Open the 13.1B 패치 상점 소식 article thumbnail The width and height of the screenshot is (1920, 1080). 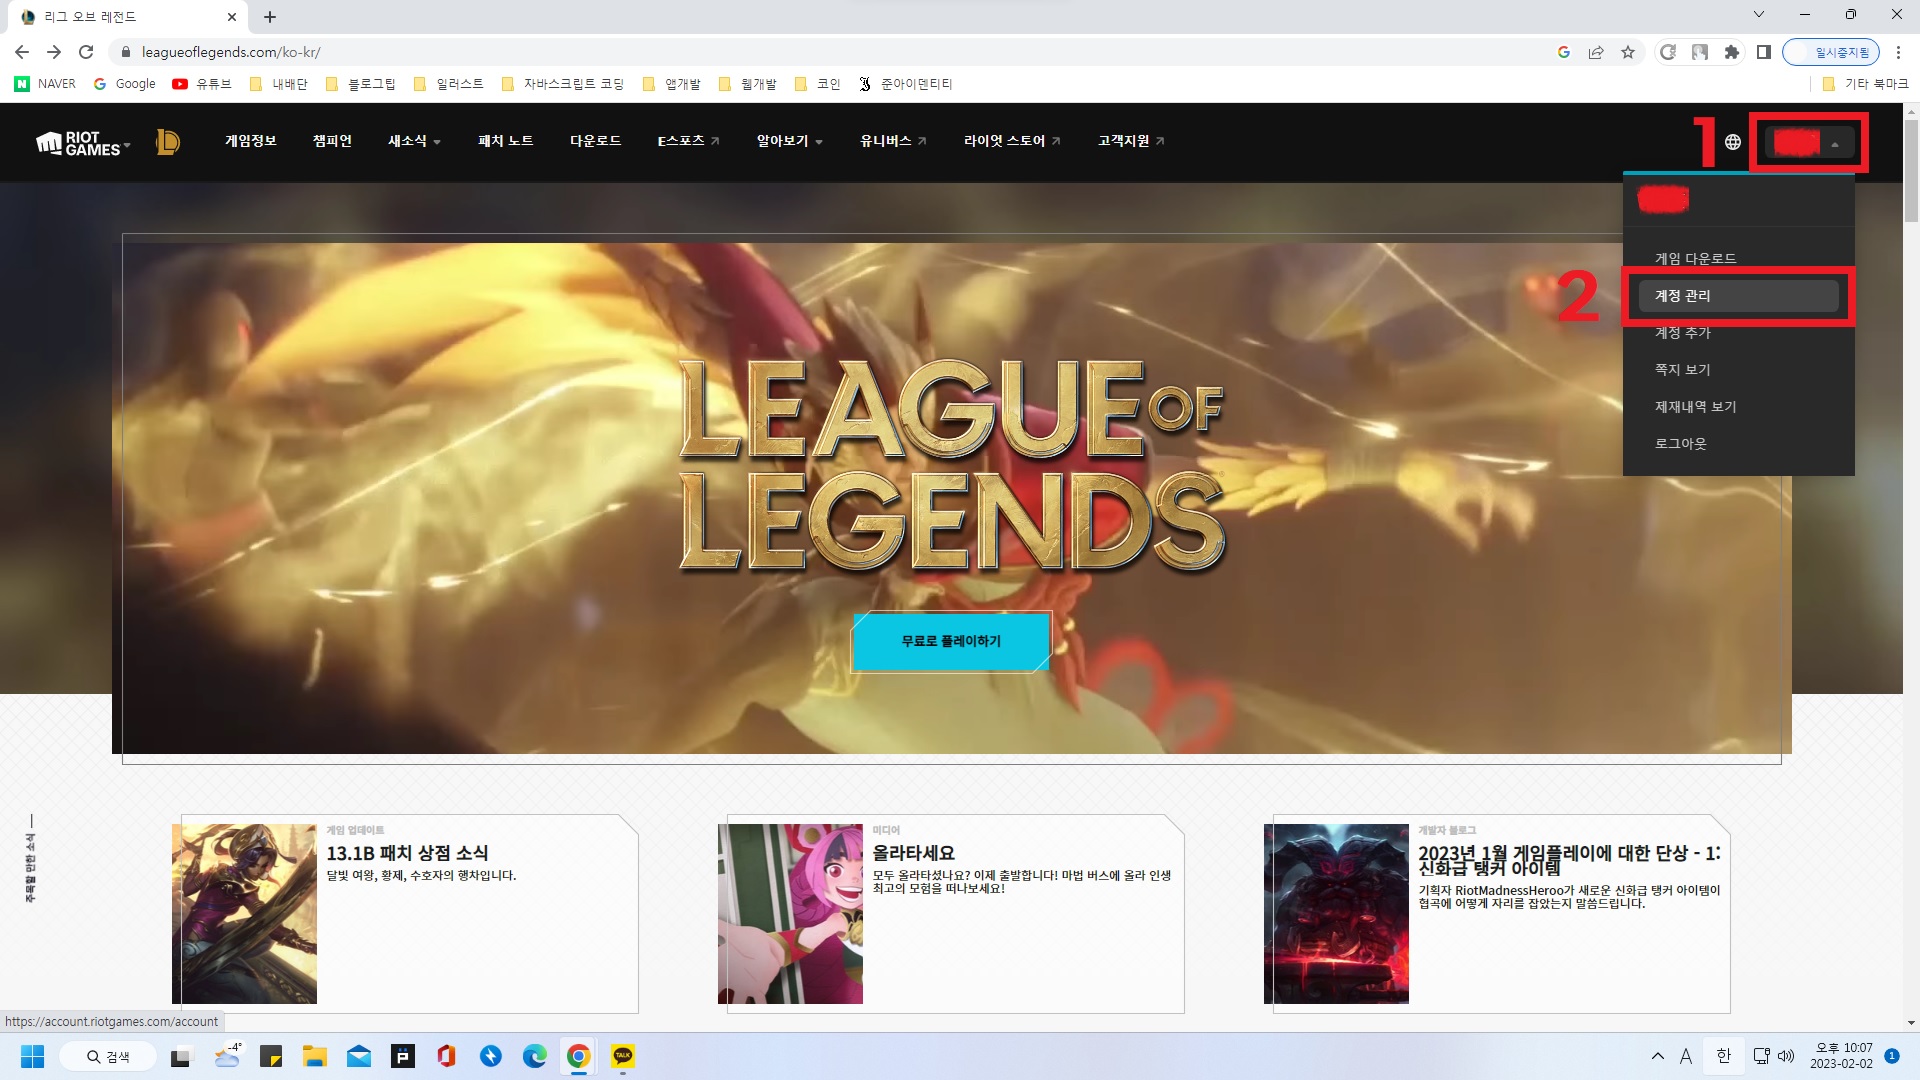pyautogui.click(x=245, y=913)
